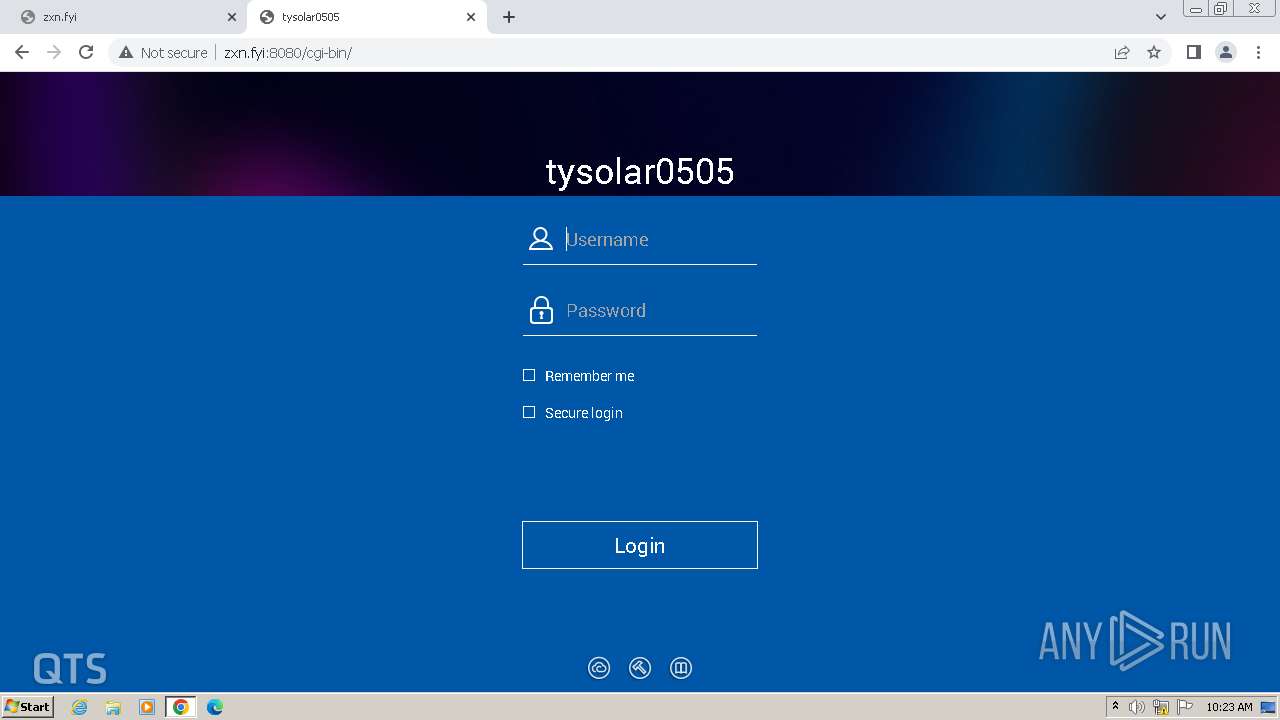
Task: Open Windows Media Player from taskbar
Action: pos(147,707)
